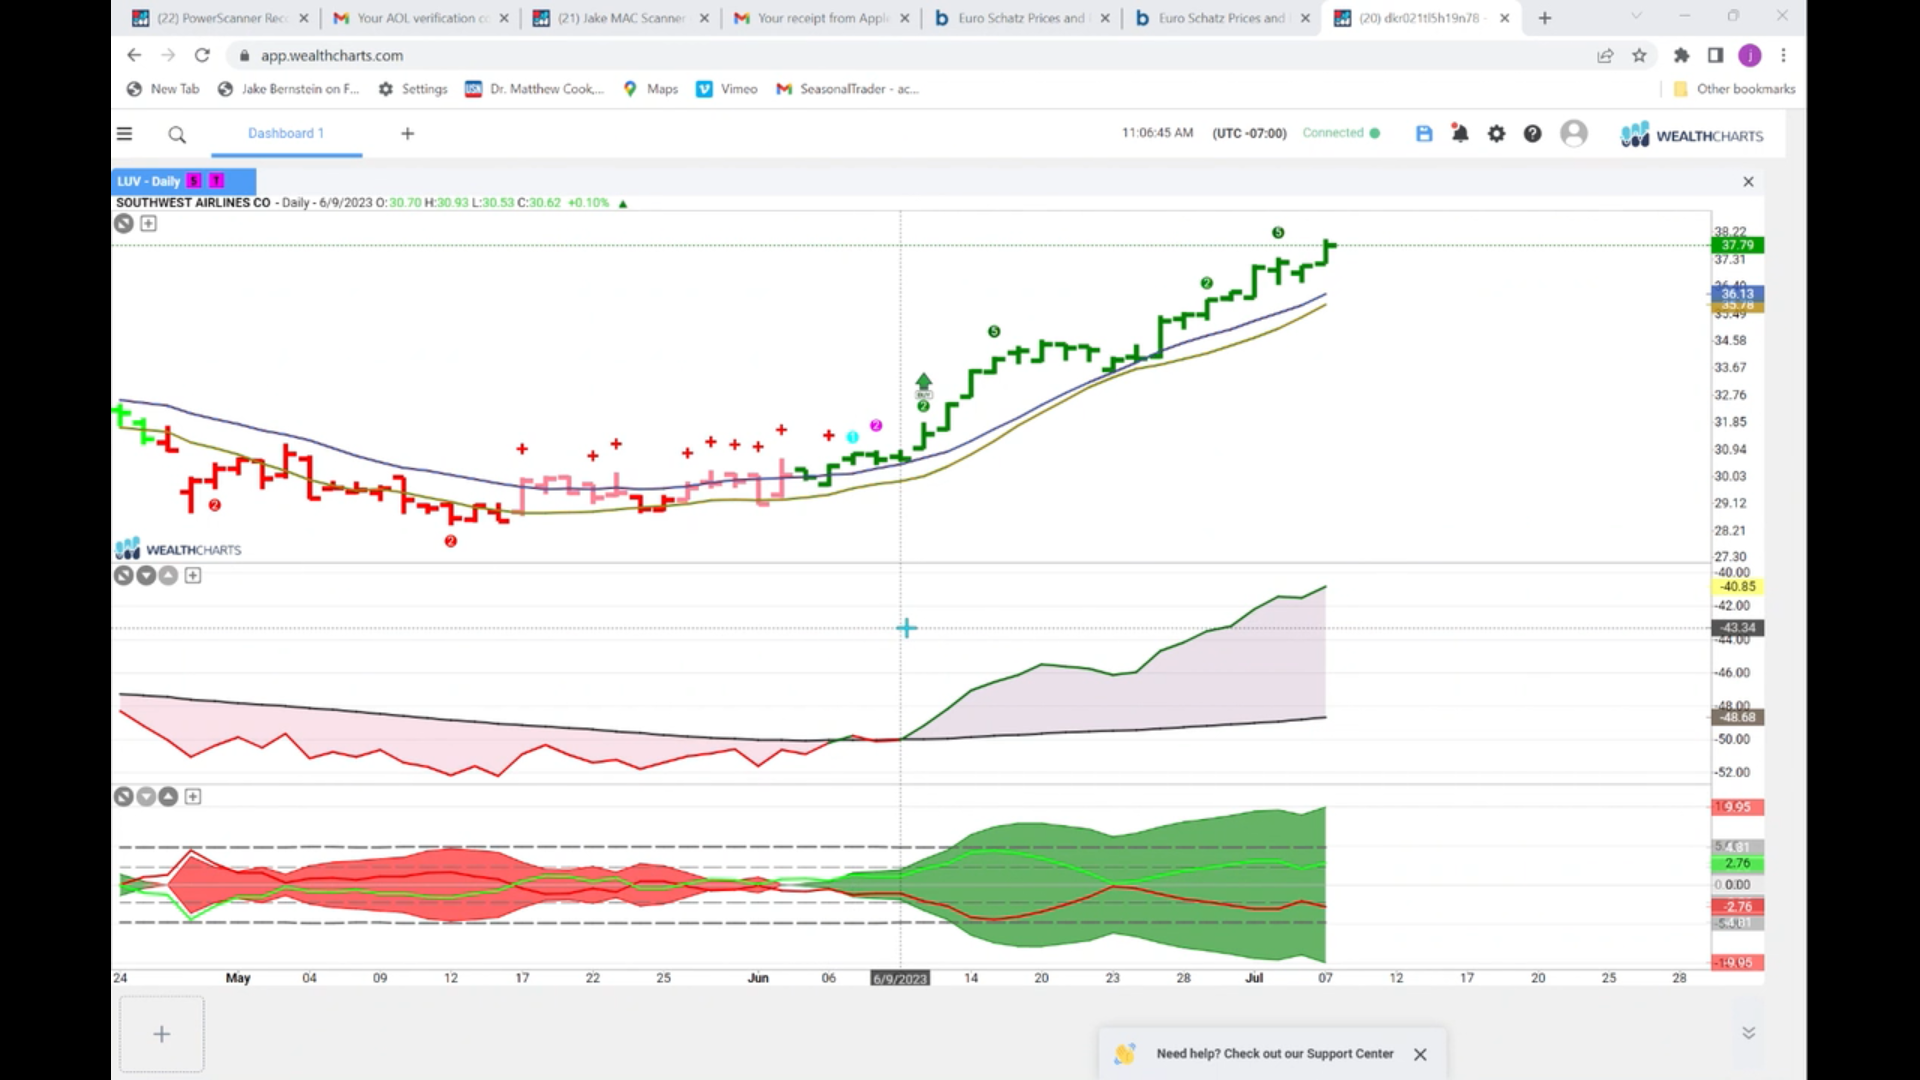Image resolution: width=1920 pixels, height=1080 pixels.
Task: Open the Maps bookmark
Action: pos(651,89)
